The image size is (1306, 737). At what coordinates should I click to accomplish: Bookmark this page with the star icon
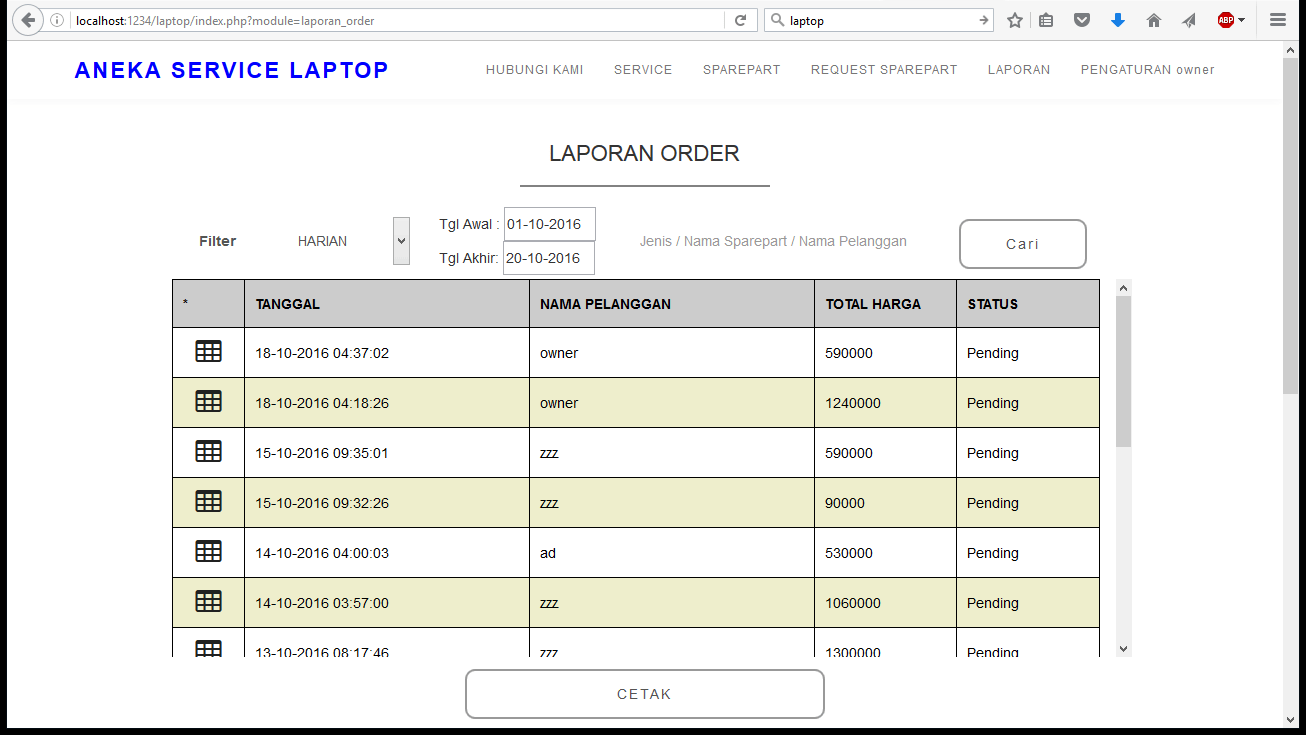click(x=1015, y=20)
